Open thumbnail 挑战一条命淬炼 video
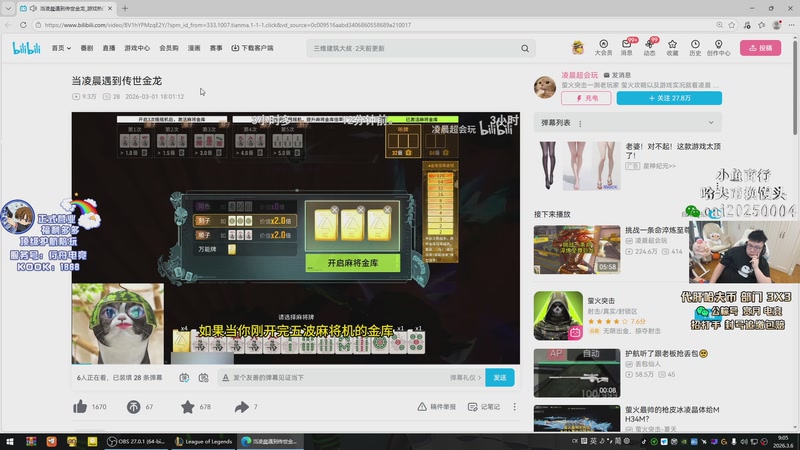 577,249
